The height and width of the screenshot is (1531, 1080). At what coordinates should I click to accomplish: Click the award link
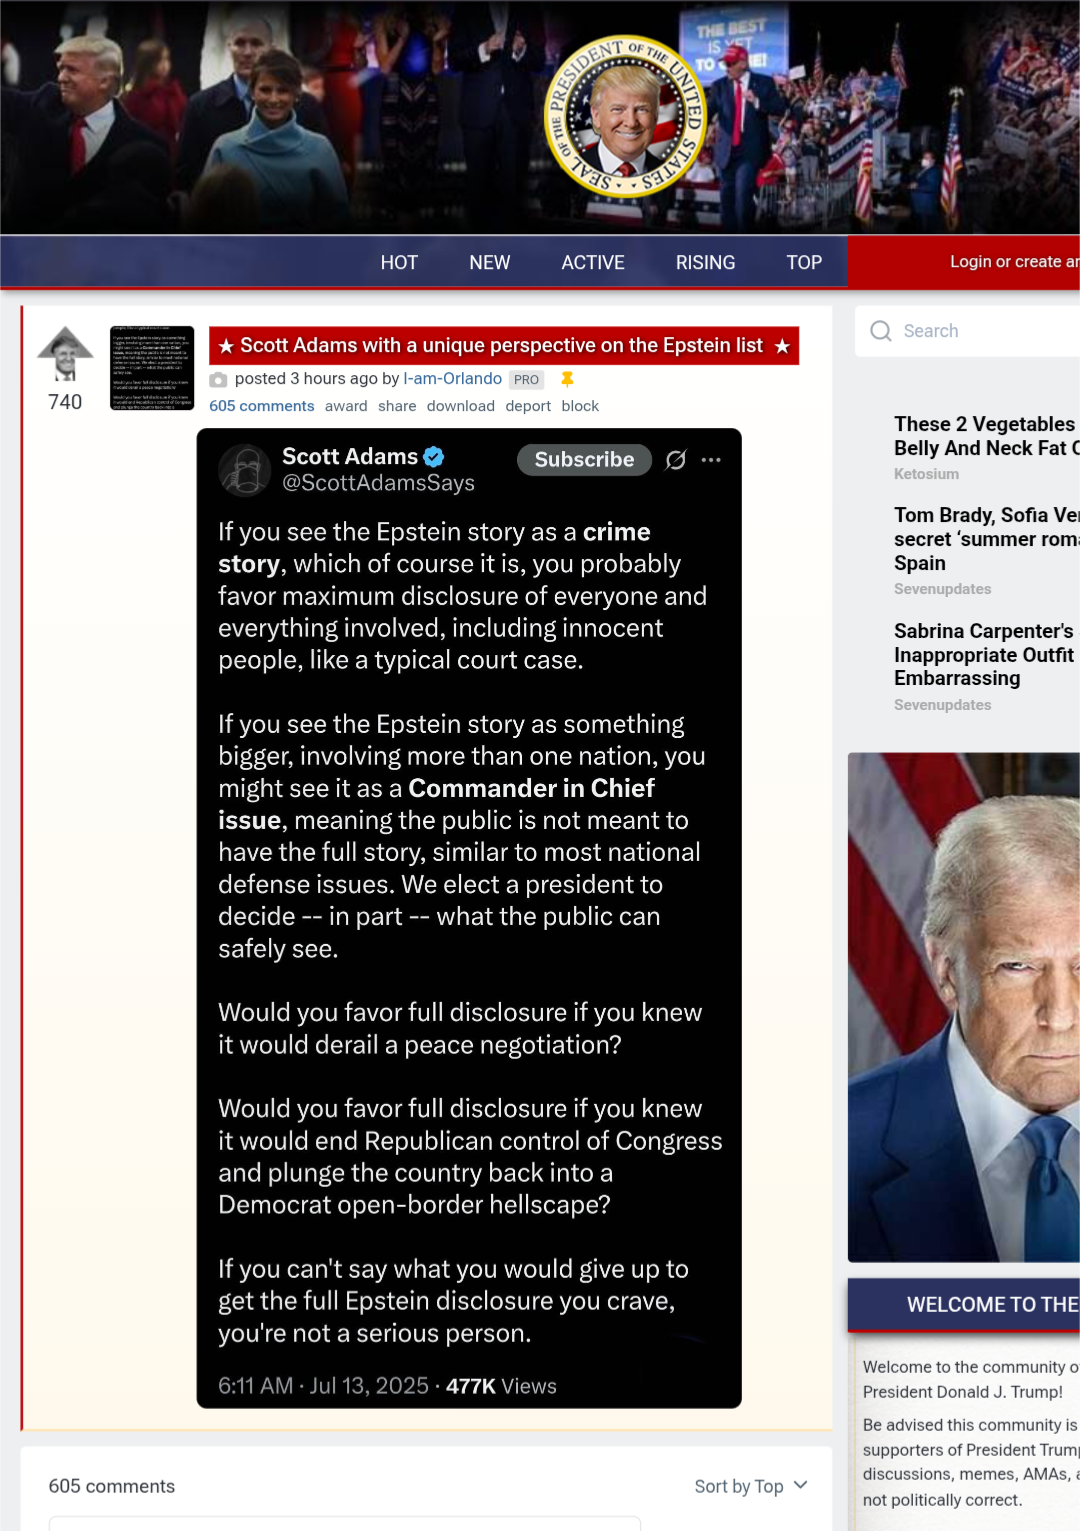click(x=346, y=406)
